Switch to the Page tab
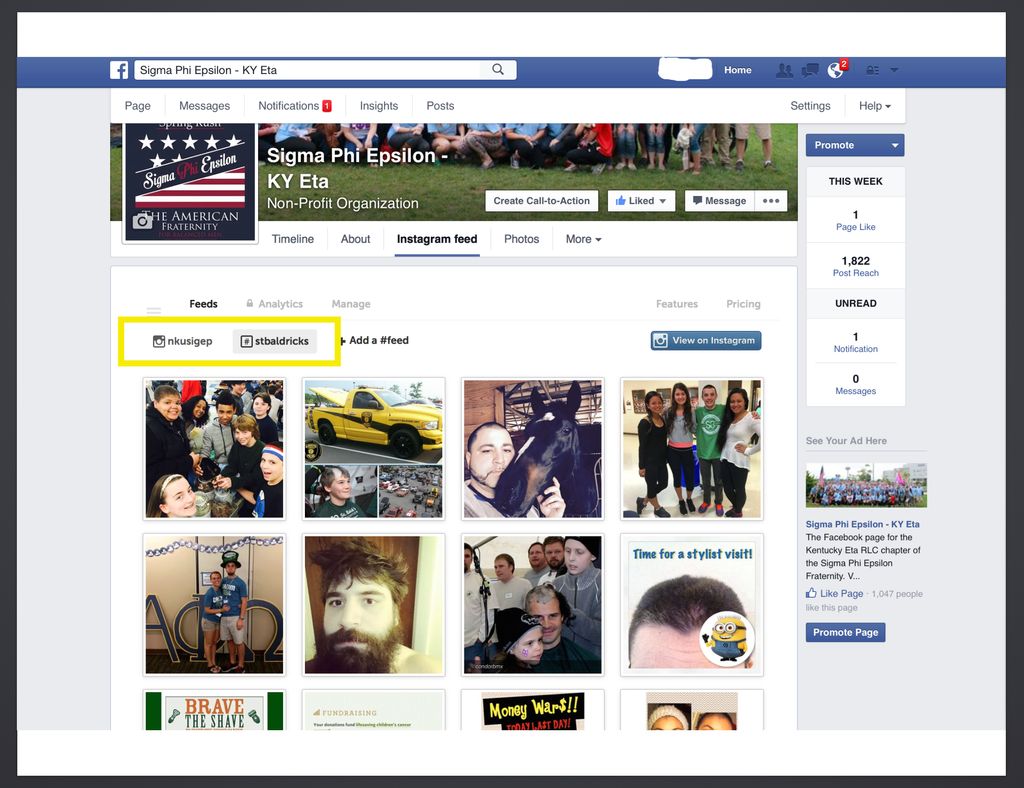The image size is (1024, 788). tap(138, 106)
